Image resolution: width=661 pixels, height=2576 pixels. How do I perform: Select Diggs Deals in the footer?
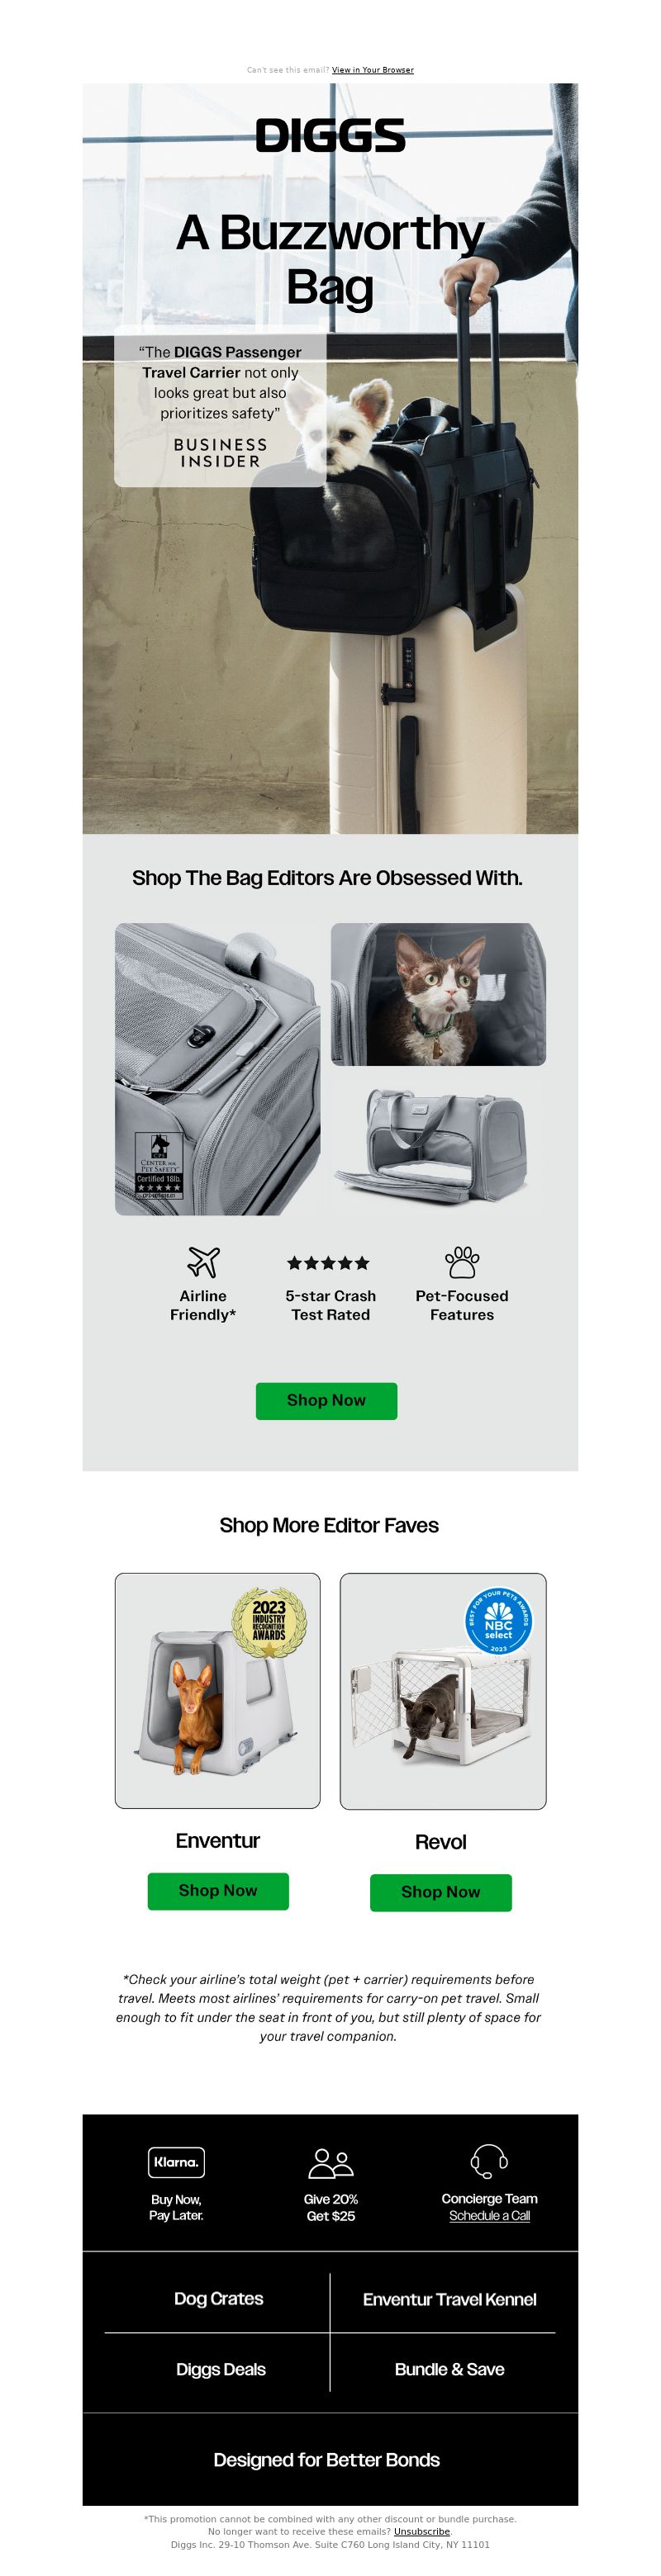(220, 2369)
